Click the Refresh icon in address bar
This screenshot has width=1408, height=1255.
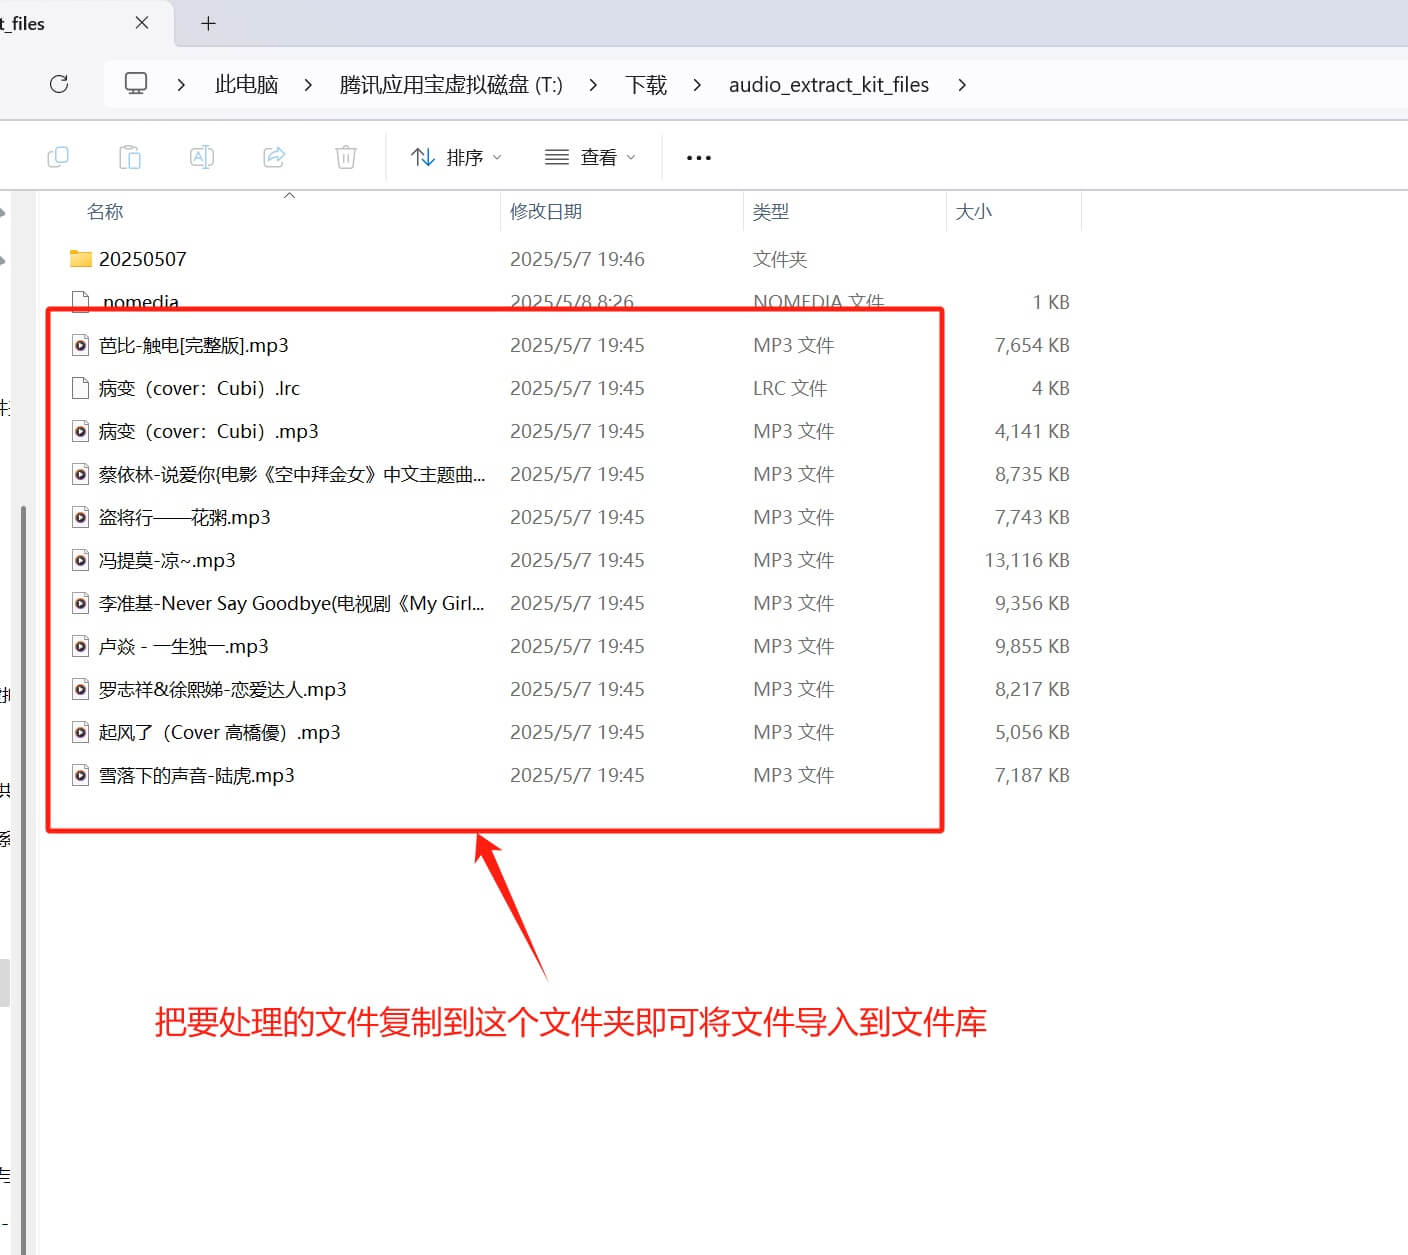(59, 84)
